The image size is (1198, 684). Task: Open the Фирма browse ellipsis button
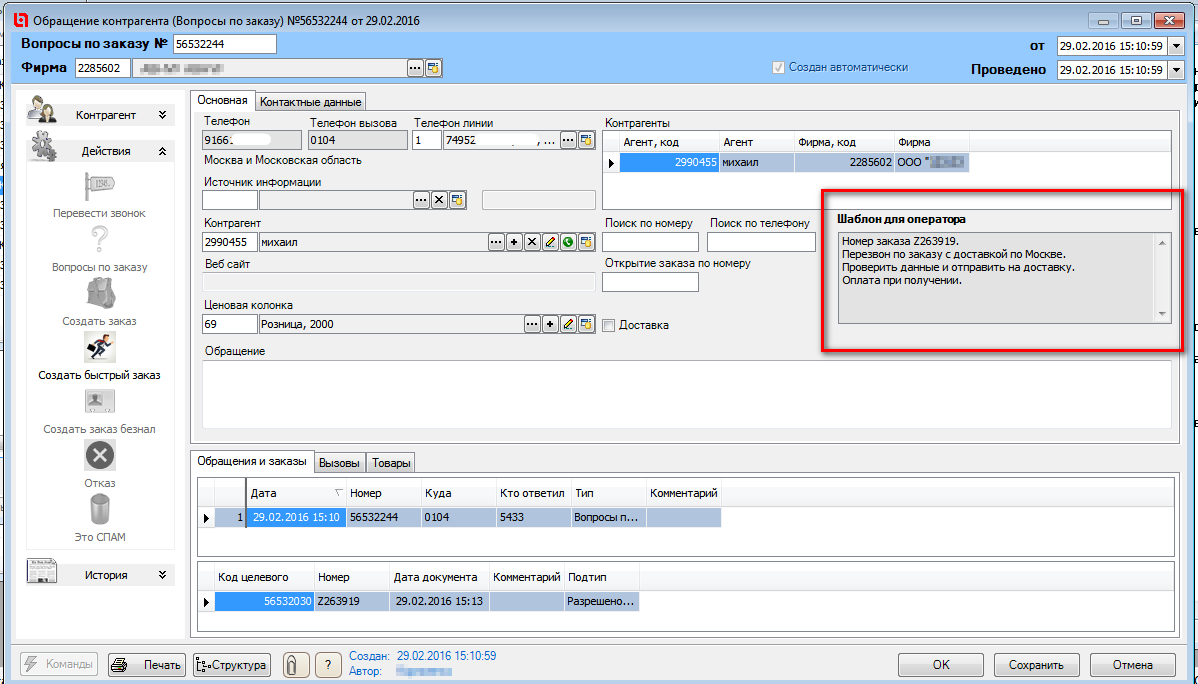(x=415, y=68)
